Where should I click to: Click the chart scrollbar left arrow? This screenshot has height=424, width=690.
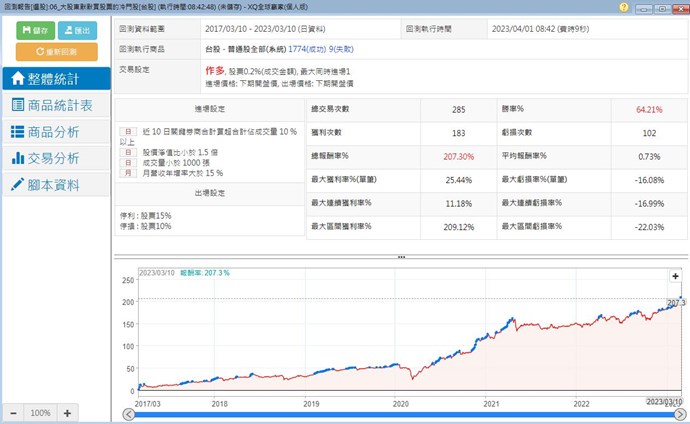click(x=127, y=413)
